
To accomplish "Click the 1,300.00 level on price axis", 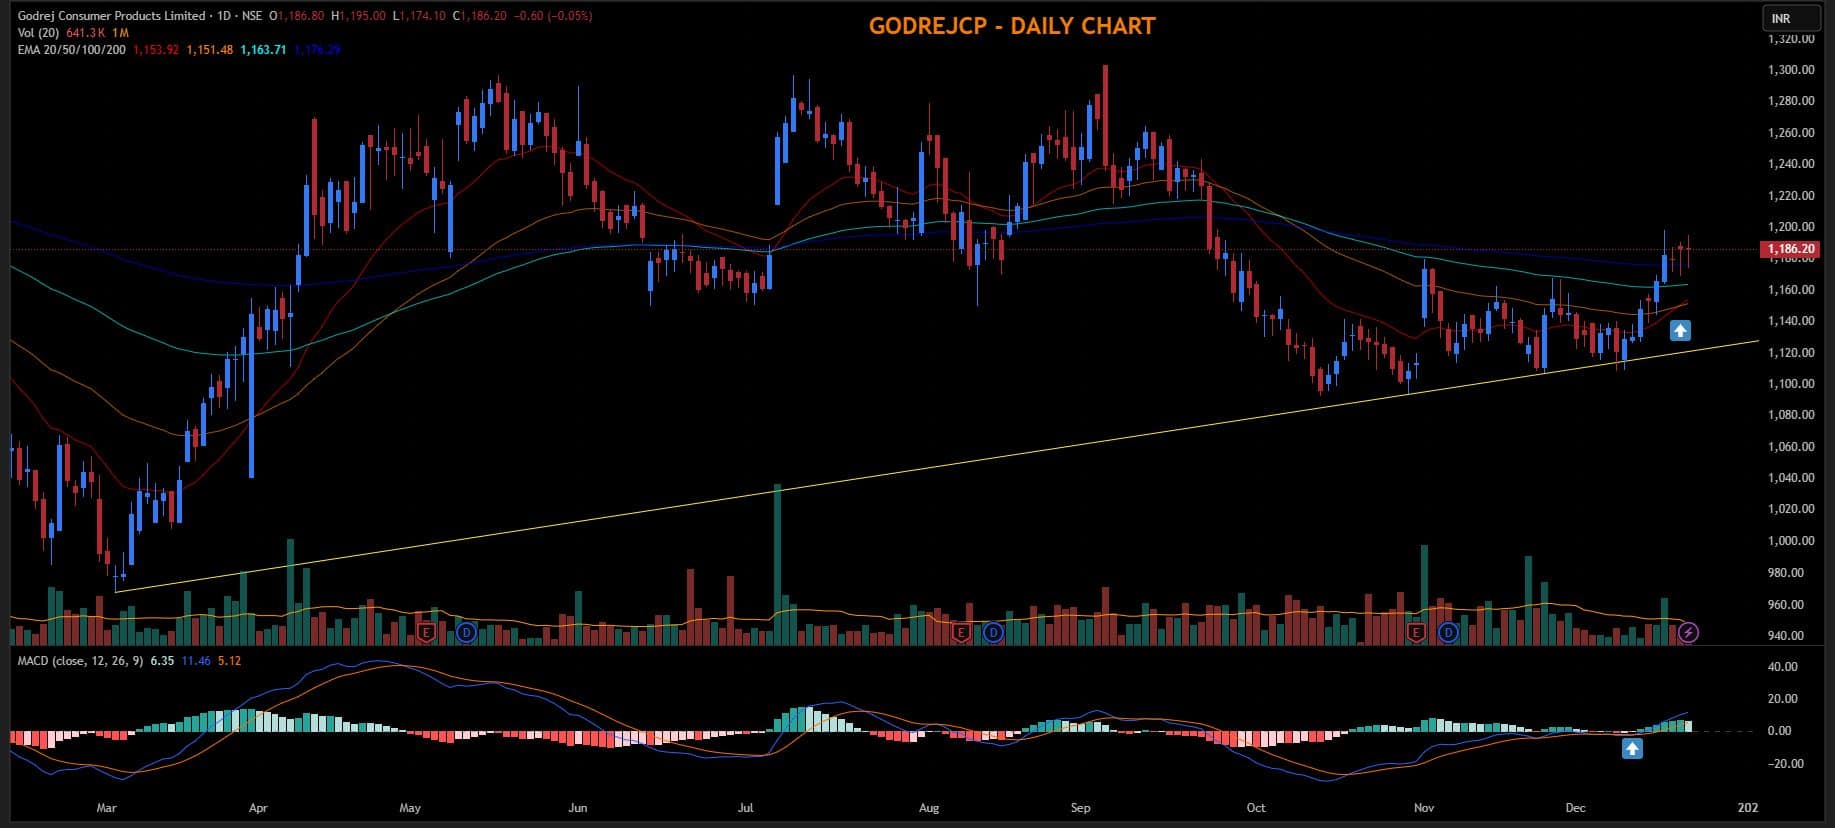I will (1790, 70).
